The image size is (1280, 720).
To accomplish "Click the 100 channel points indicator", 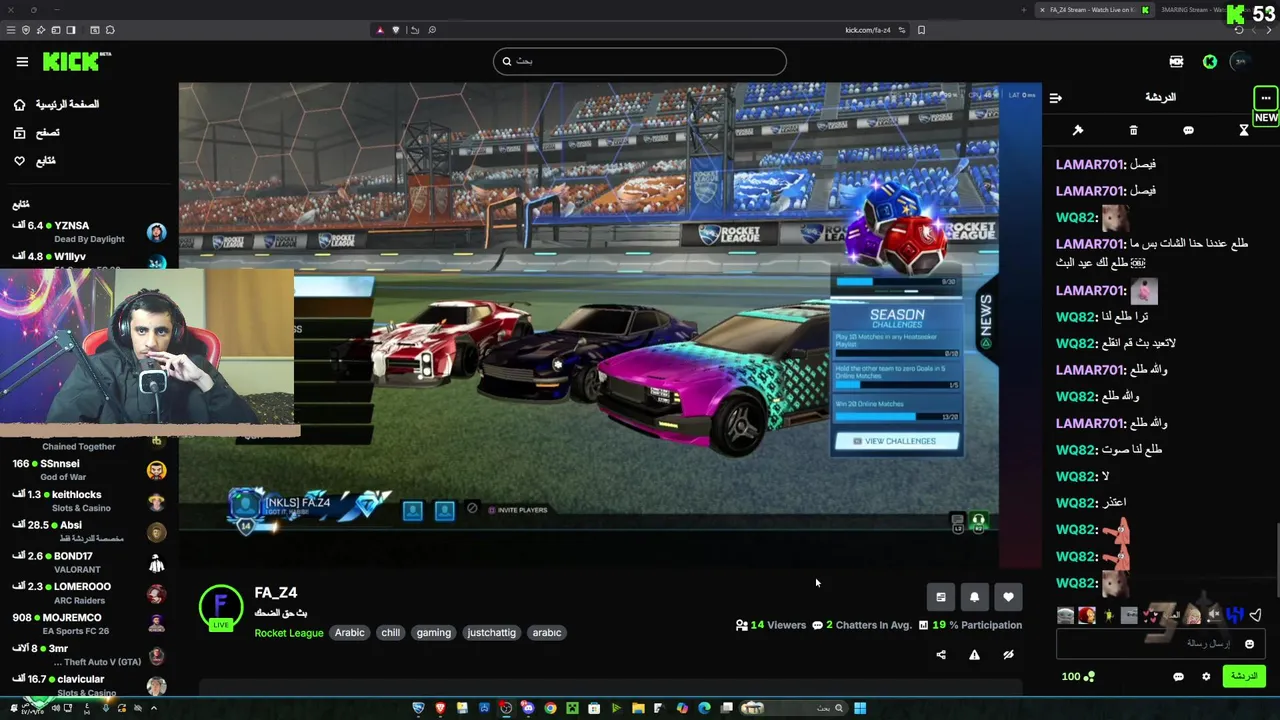I will (x=1079, y=677).
